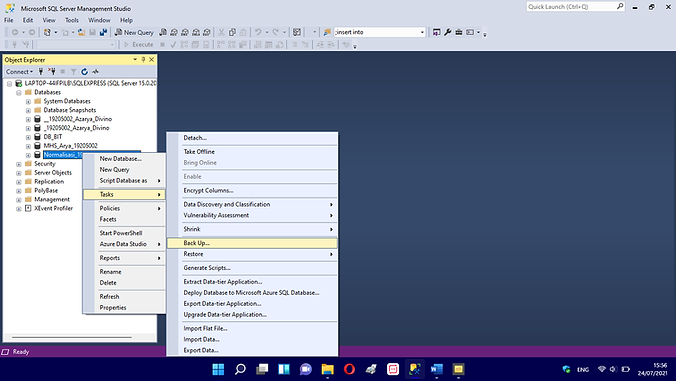
Task: Select the PolyBase folder
Action: (x=46, y=190)
